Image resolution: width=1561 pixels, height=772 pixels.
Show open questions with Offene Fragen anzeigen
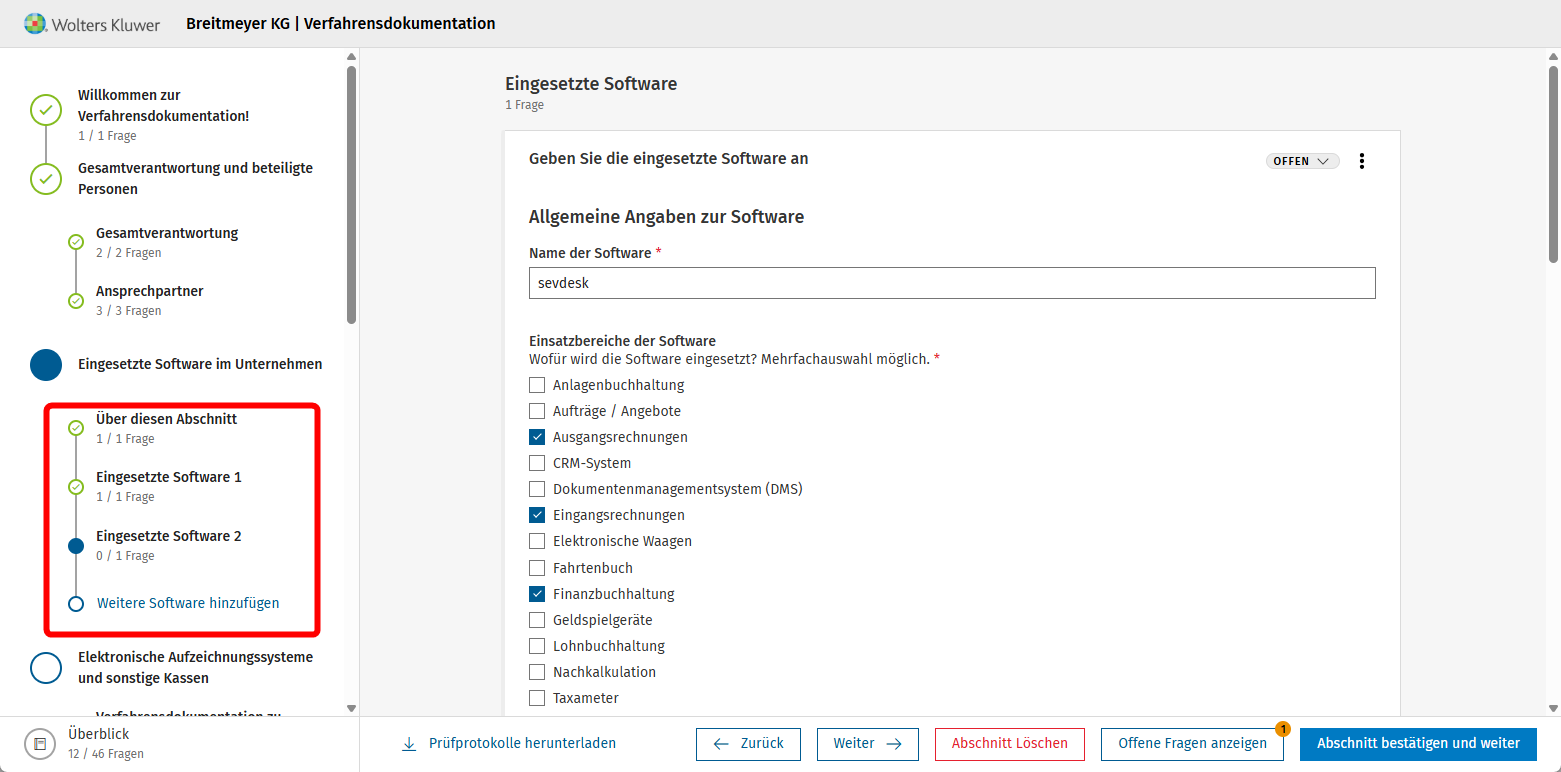tap(1192, 744)
